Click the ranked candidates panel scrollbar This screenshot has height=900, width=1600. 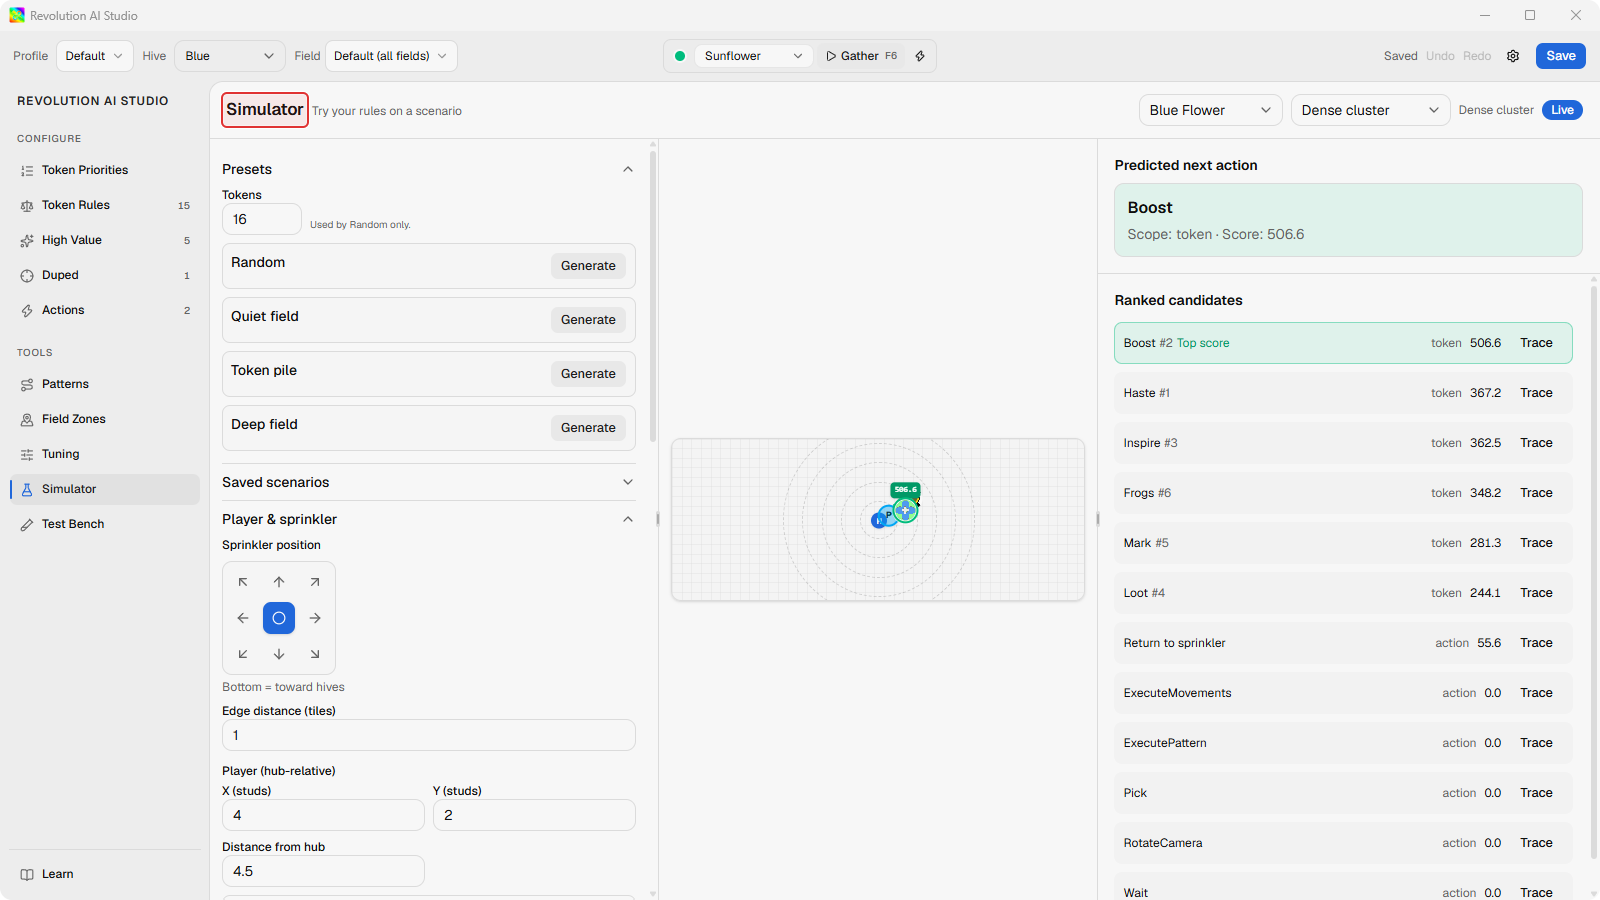point(1593,572)
